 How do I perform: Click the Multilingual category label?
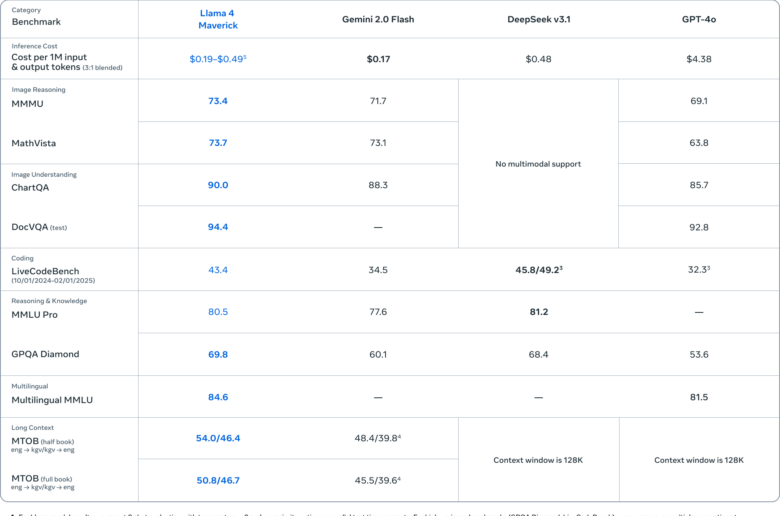30,386
